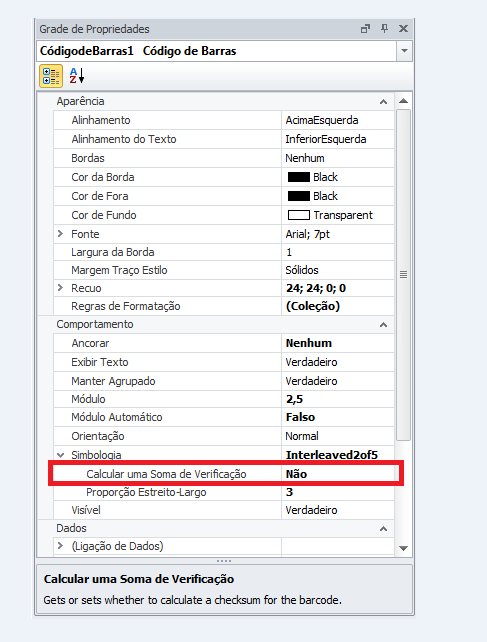The height and width of the screenshot is (642, 487).
Task: Select the Proporção Estreito-Largo property label
Action: click(146, 492)
